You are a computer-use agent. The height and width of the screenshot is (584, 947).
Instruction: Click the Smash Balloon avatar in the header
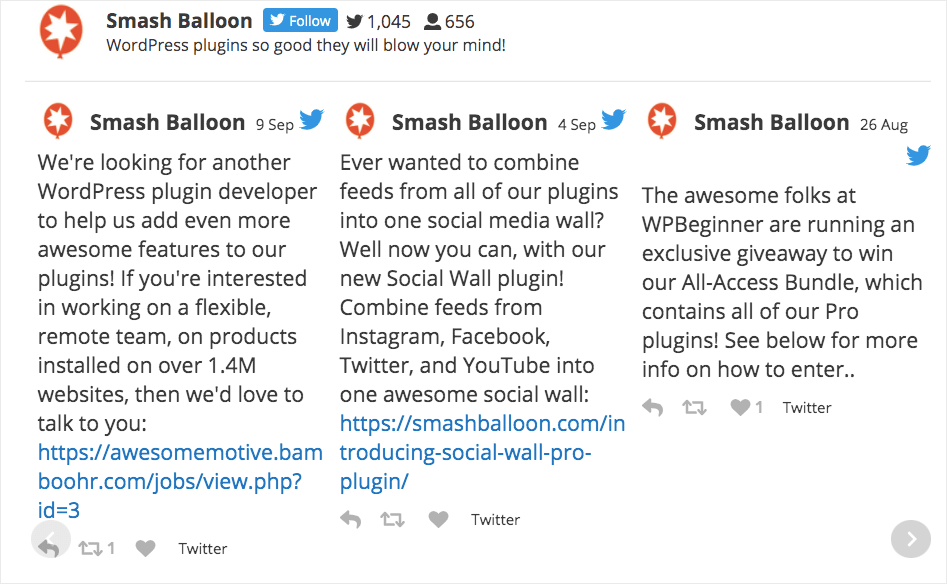[60, 31]
